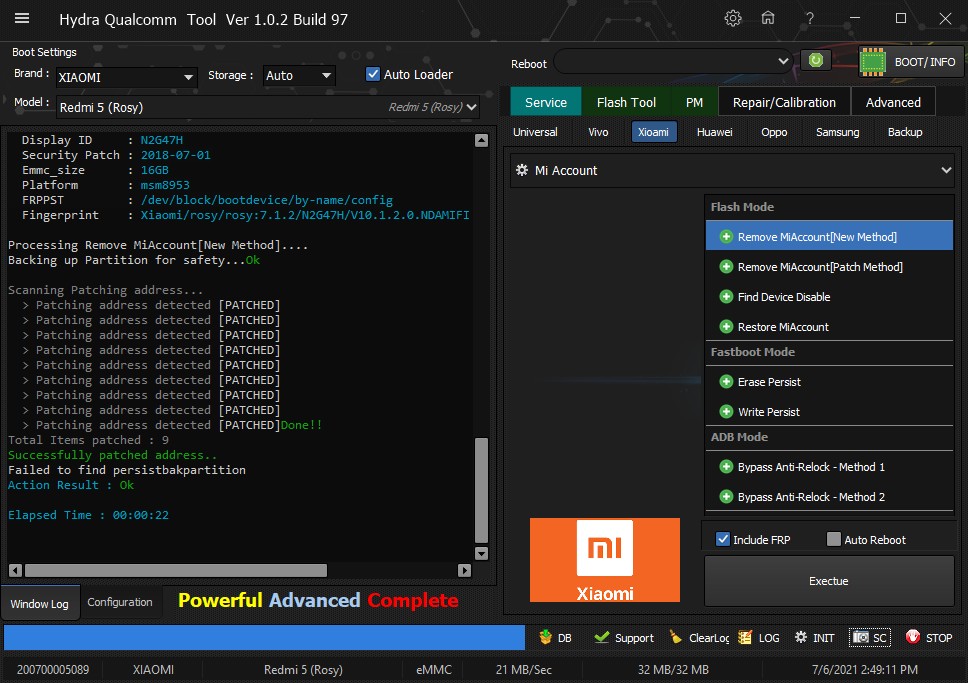Open the Reboot options dropdown

click(x=674, y=61)
